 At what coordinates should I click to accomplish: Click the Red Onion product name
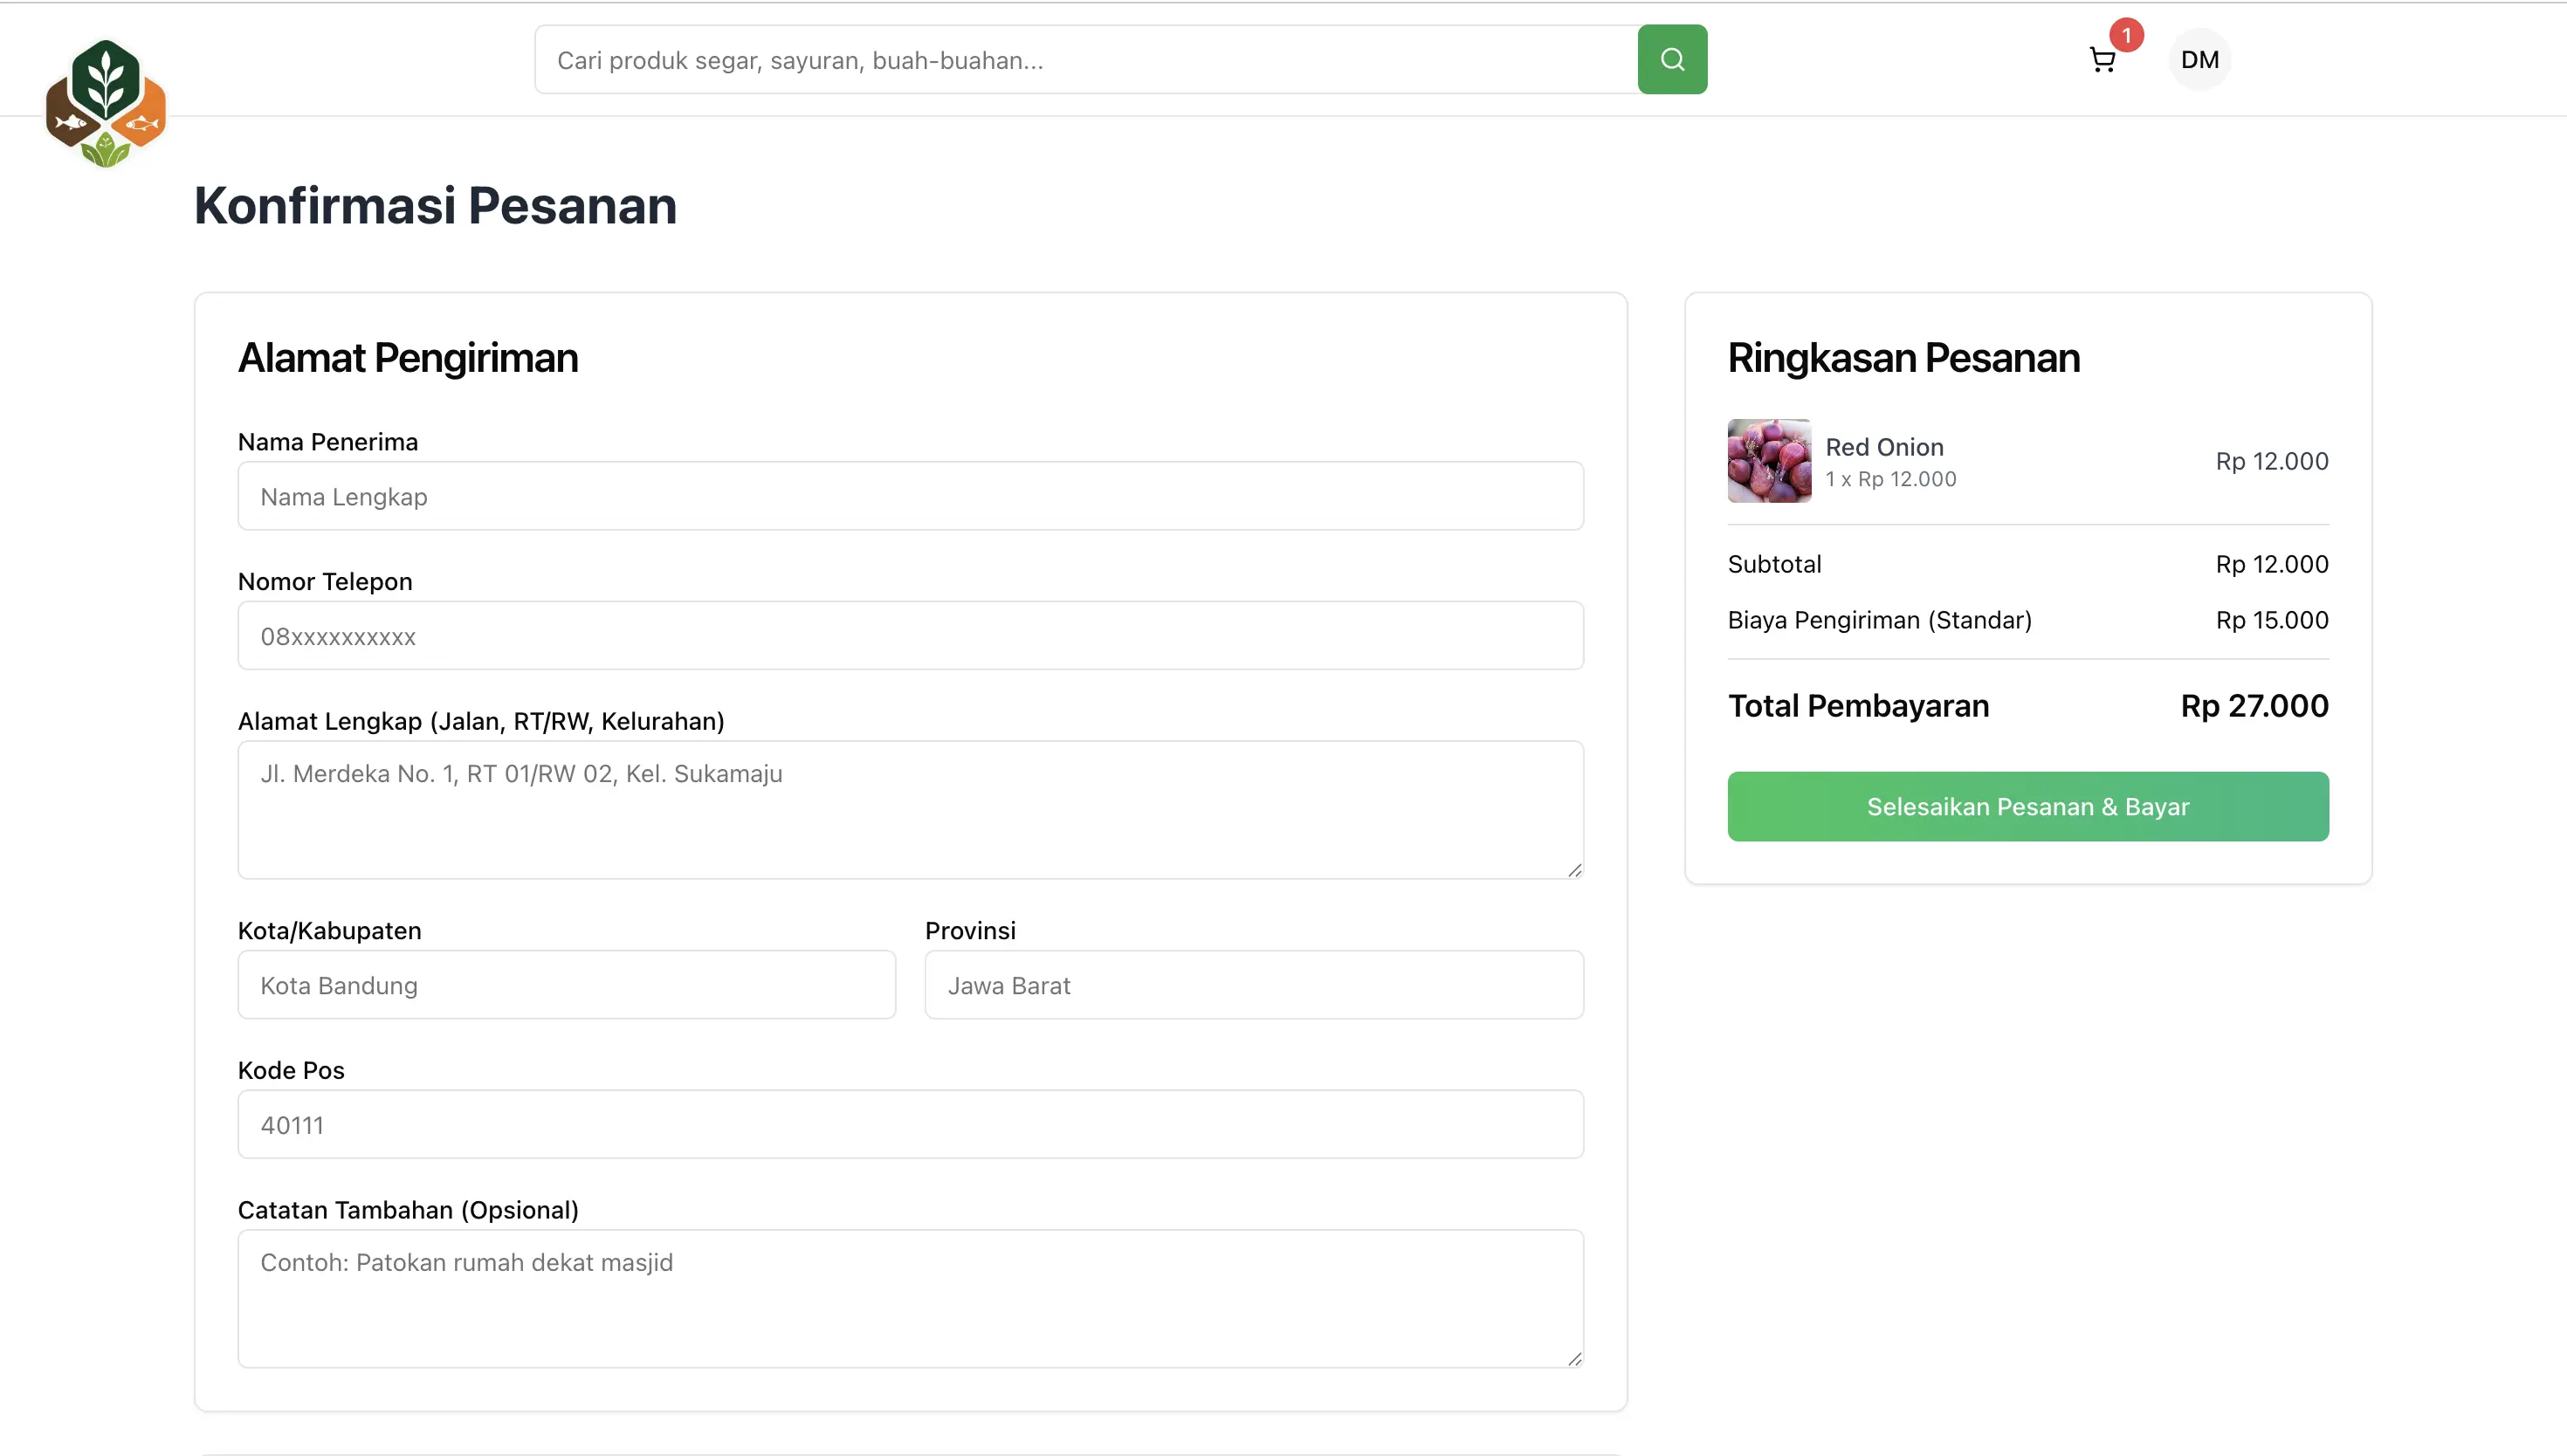pos(1884,447)
